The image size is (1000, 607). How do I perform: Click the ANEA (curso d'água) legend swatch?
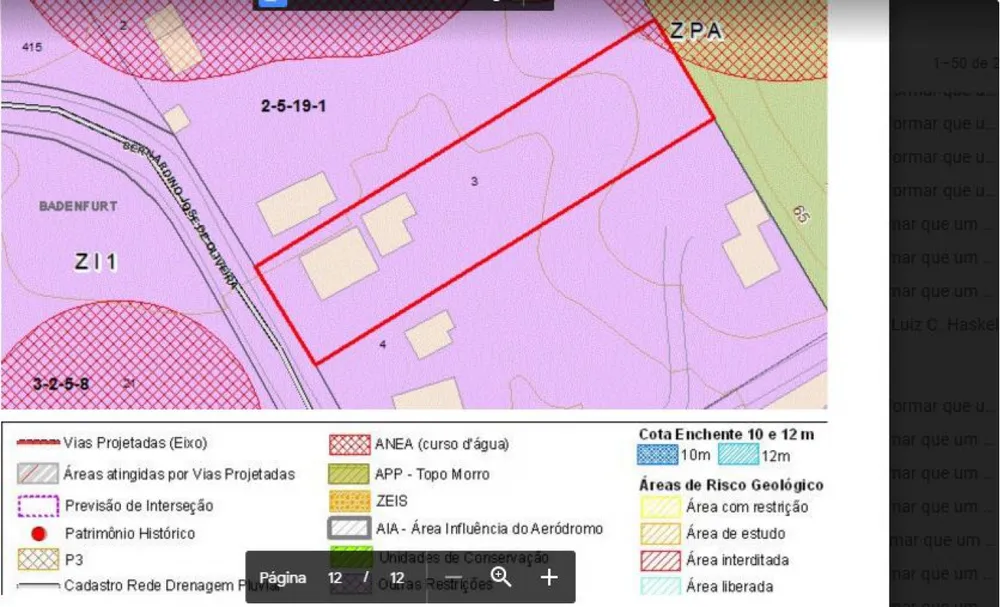click(349, 444)
